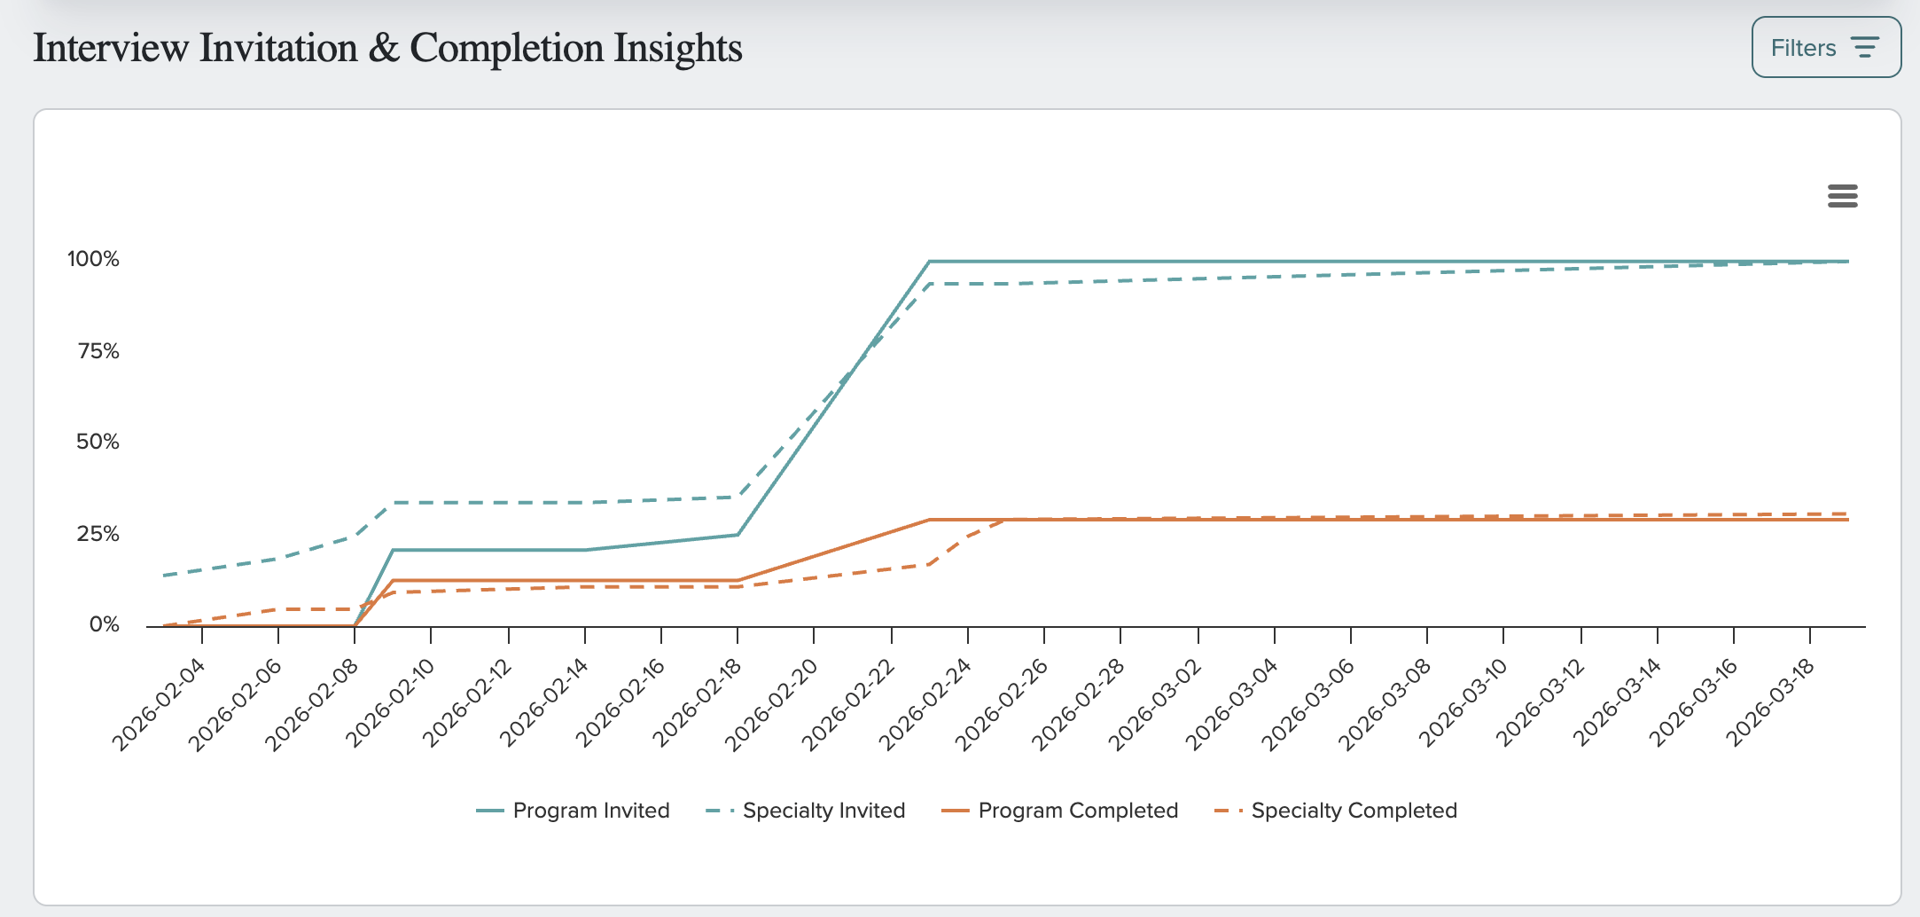
Task: Open the Filters panel button
Action: 1826,47
